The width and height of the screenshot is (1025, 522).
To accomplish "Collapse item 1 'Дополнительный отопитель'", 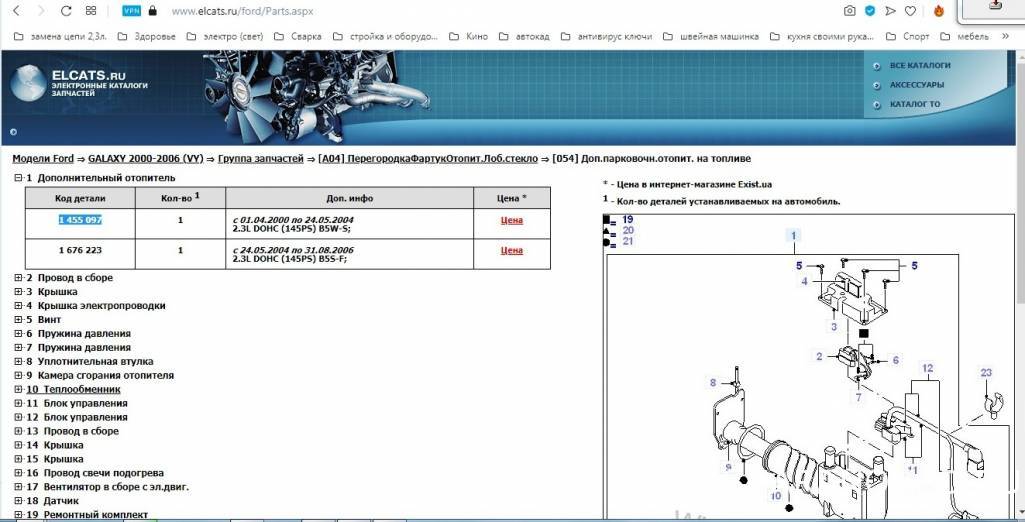I will click(17, 178).
